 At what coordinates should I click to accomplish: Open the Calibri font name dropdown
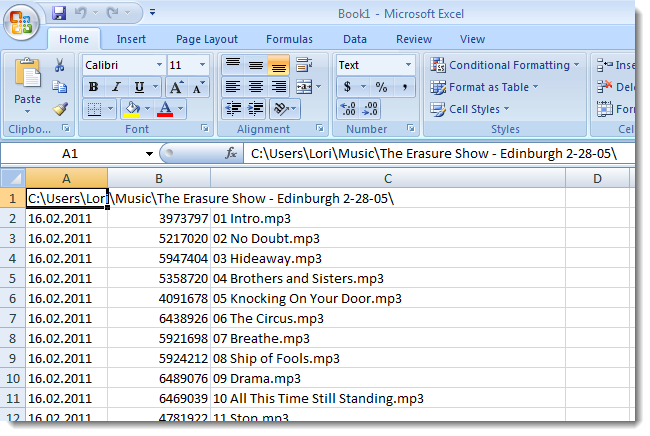click(159, 65)
